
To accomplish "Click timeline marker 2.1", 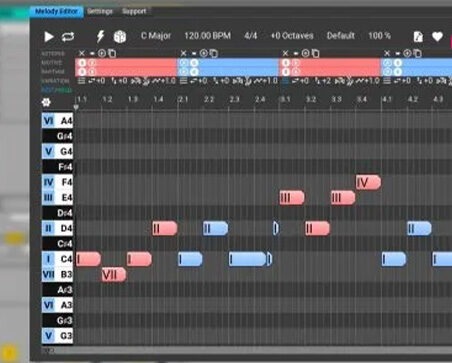I will pos(183,99).
